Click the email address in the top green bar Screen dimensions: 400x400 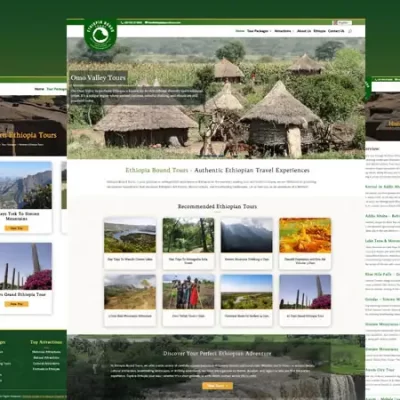pos(163,22)
